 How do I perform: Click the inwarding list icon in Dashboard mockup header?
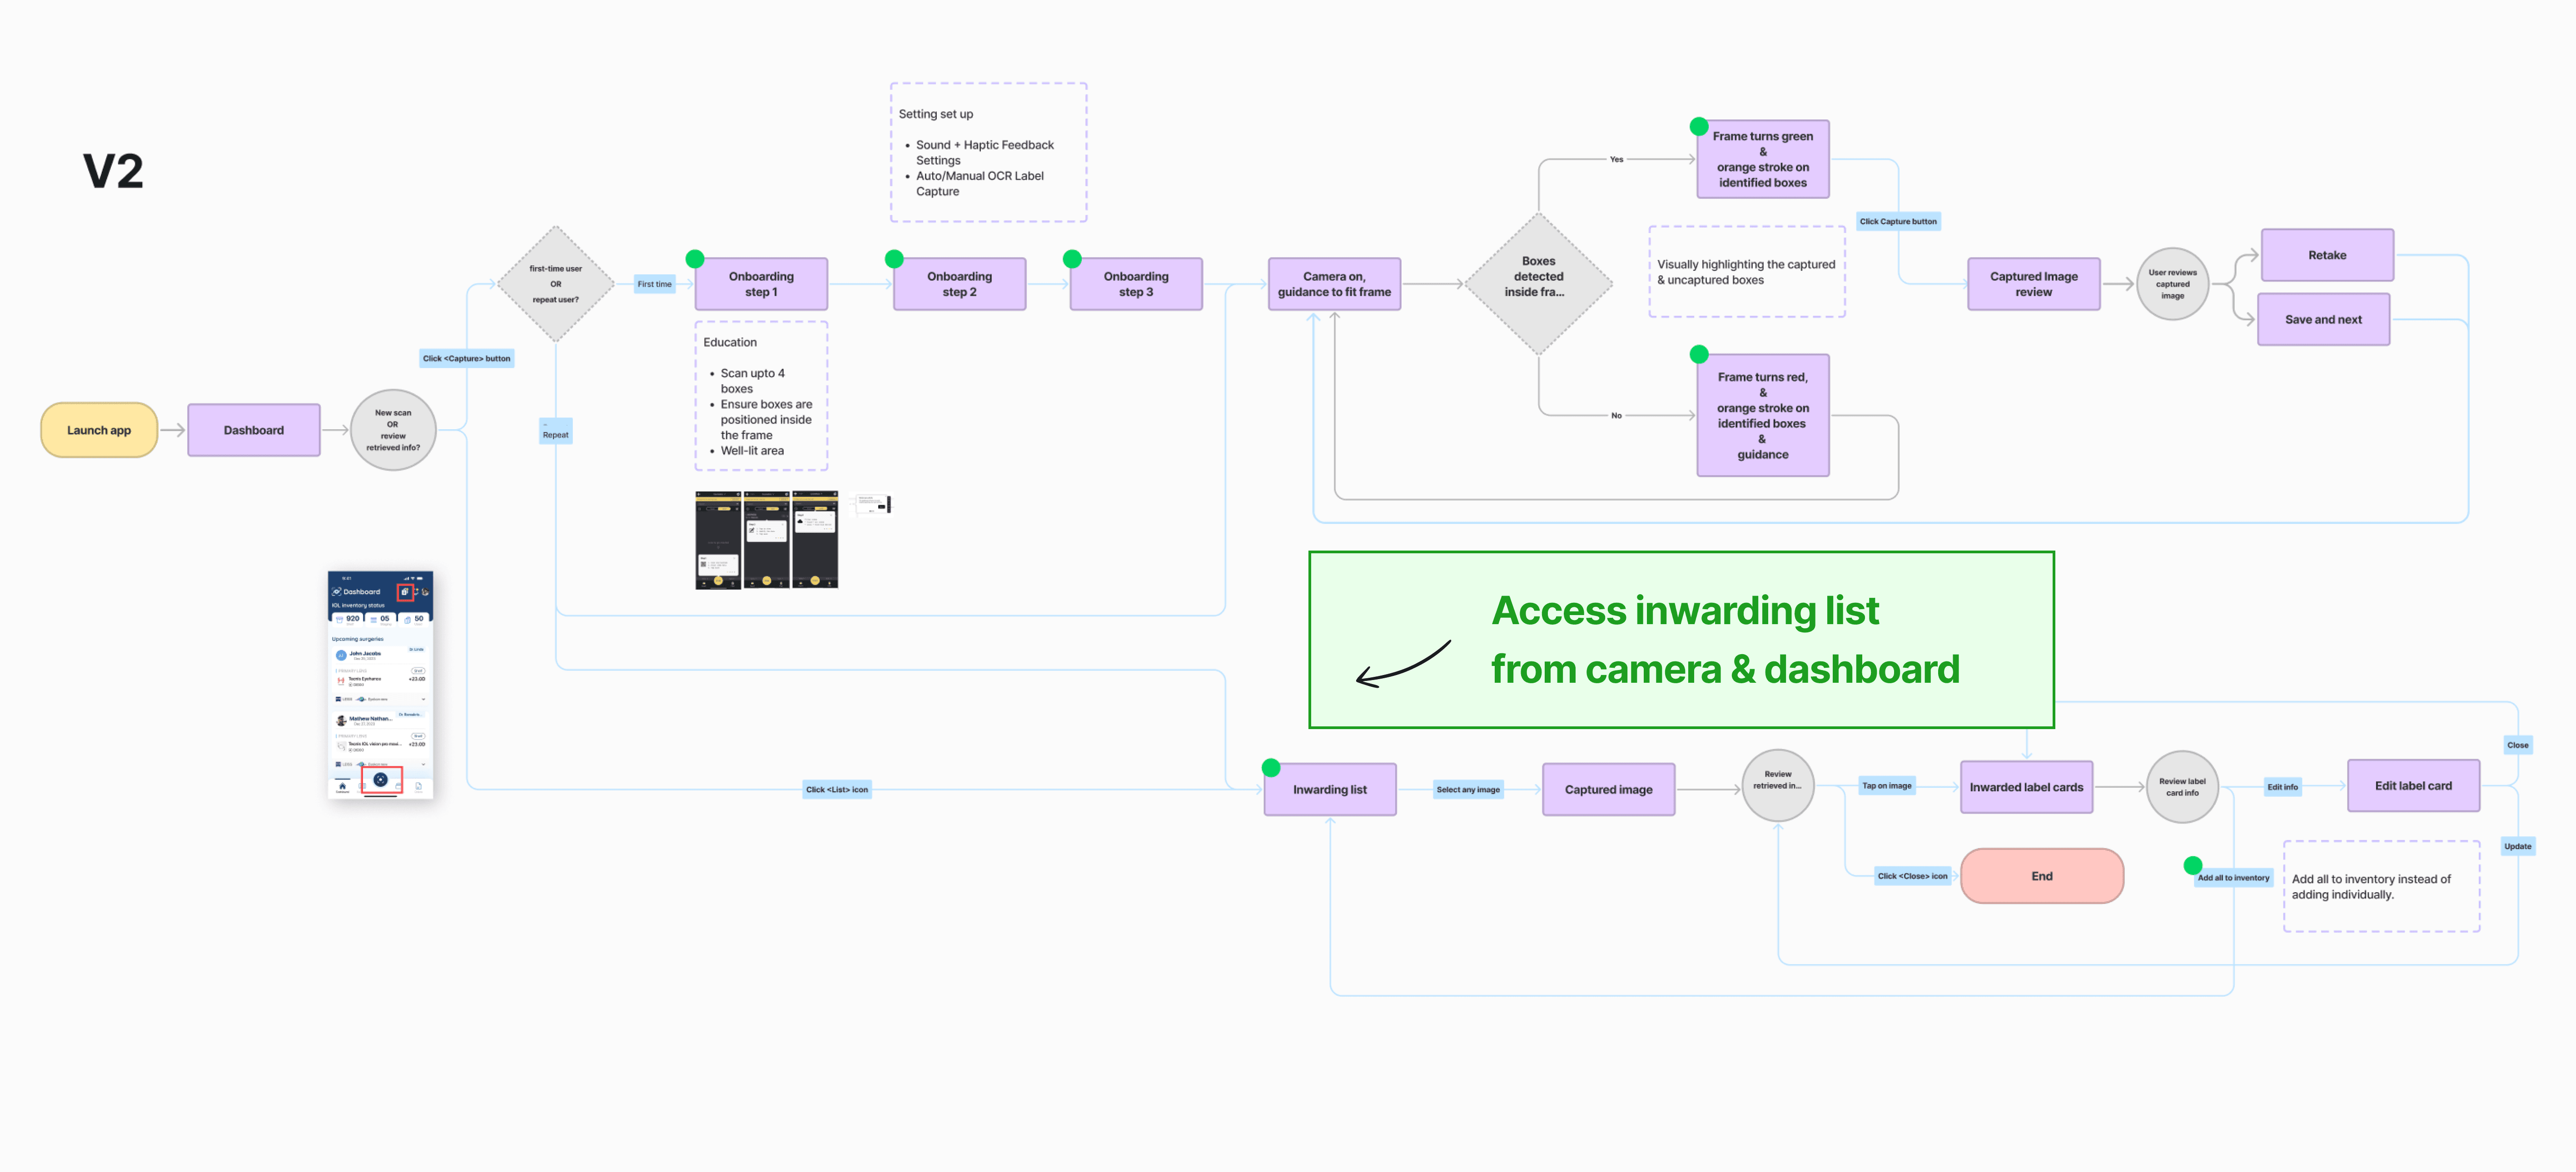(405, 592)
